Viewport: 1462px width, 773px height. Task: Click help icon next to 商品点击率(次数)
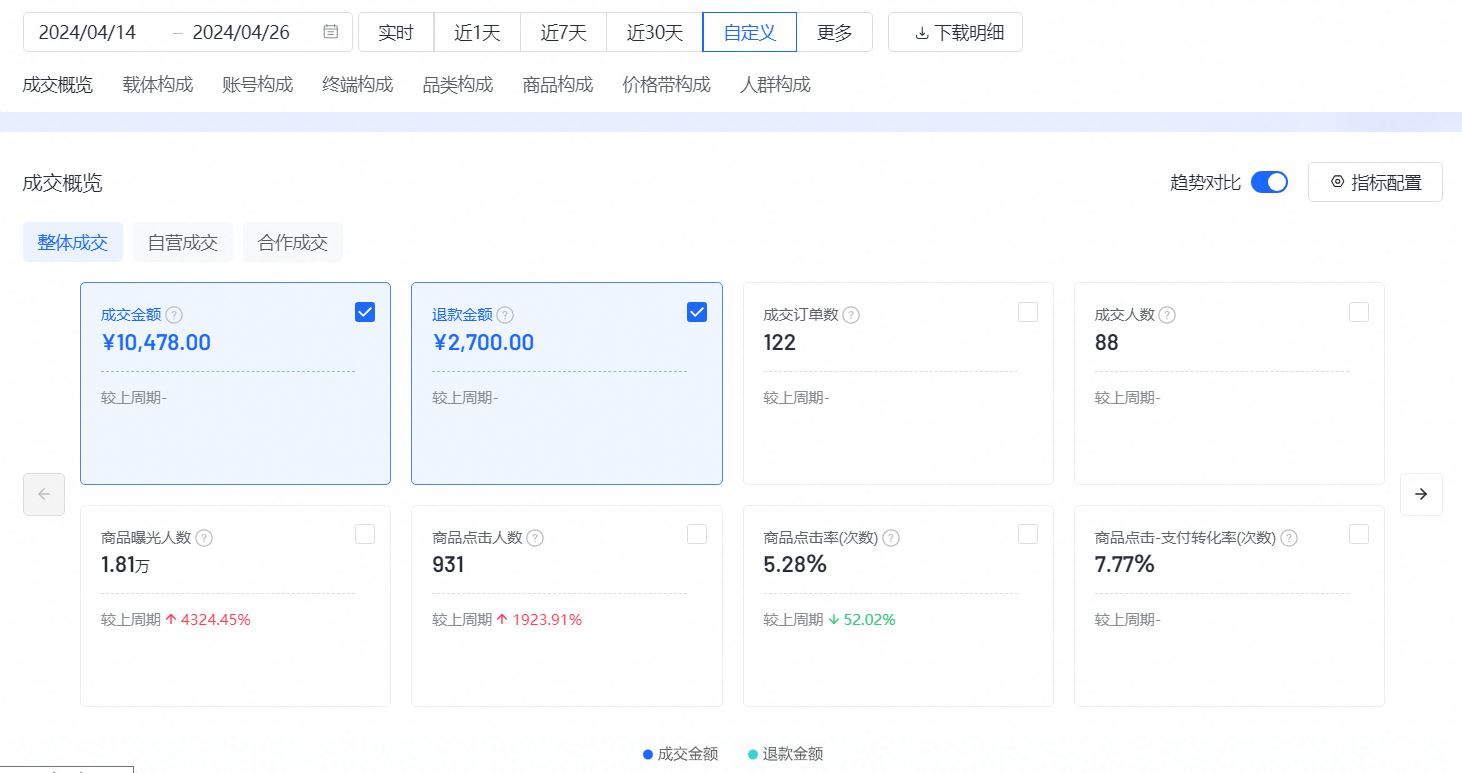[891, 538]
